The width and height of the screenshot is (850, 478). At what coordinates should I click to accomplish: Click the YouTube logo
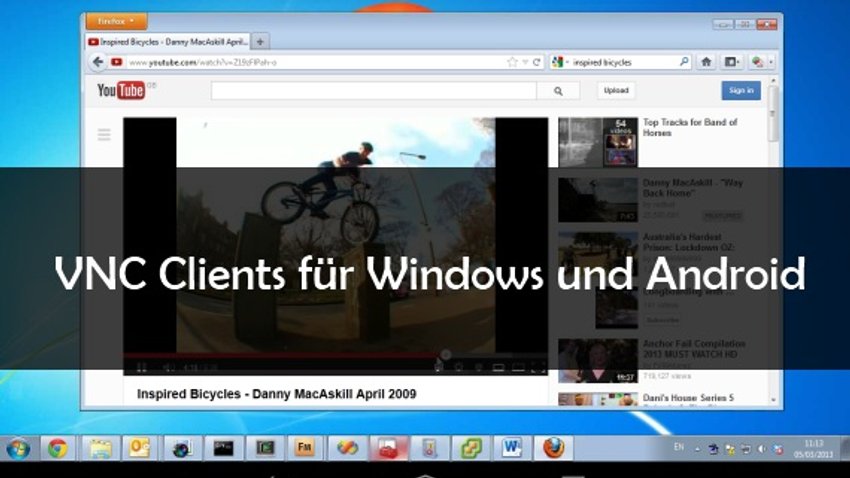point(121,90)
